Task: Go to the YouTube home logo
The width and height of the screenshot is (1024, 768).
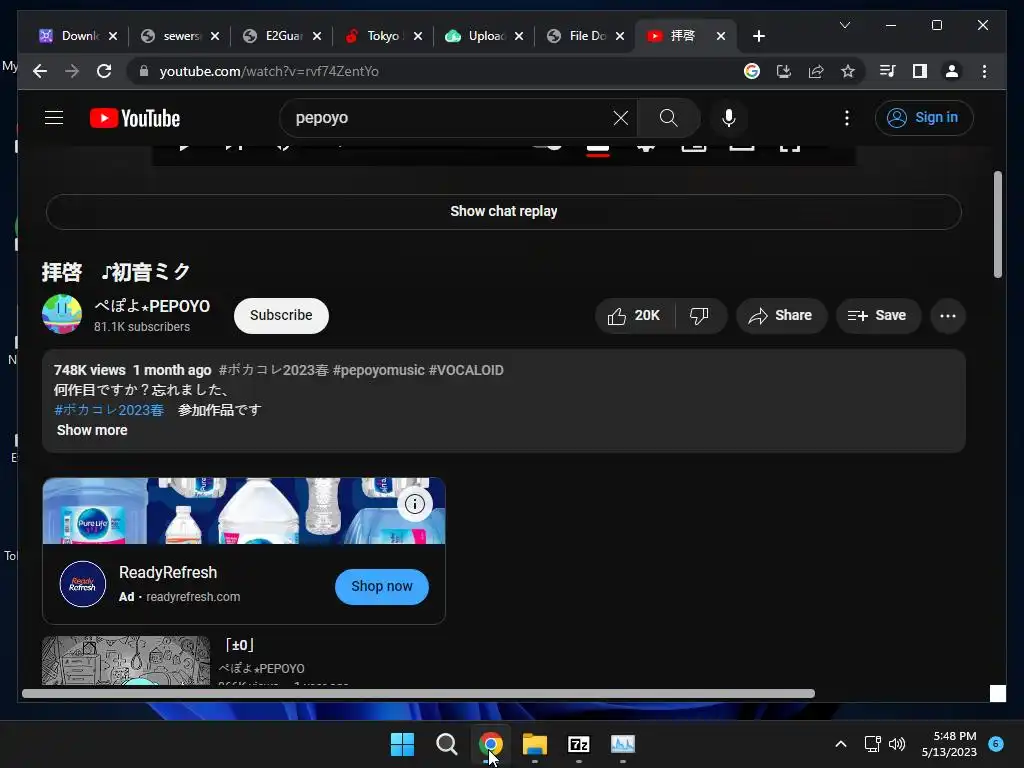Action: click(x=135, y=118)
